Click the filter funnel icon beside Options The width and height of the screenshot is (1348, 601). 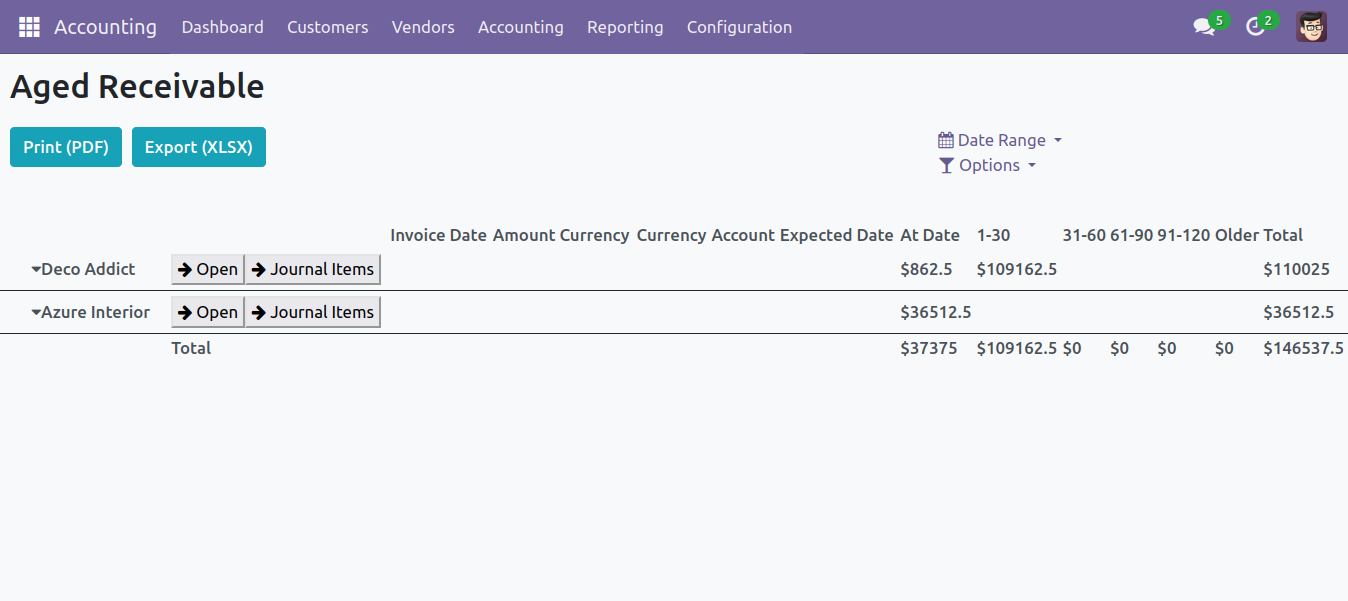pos(946,166)
